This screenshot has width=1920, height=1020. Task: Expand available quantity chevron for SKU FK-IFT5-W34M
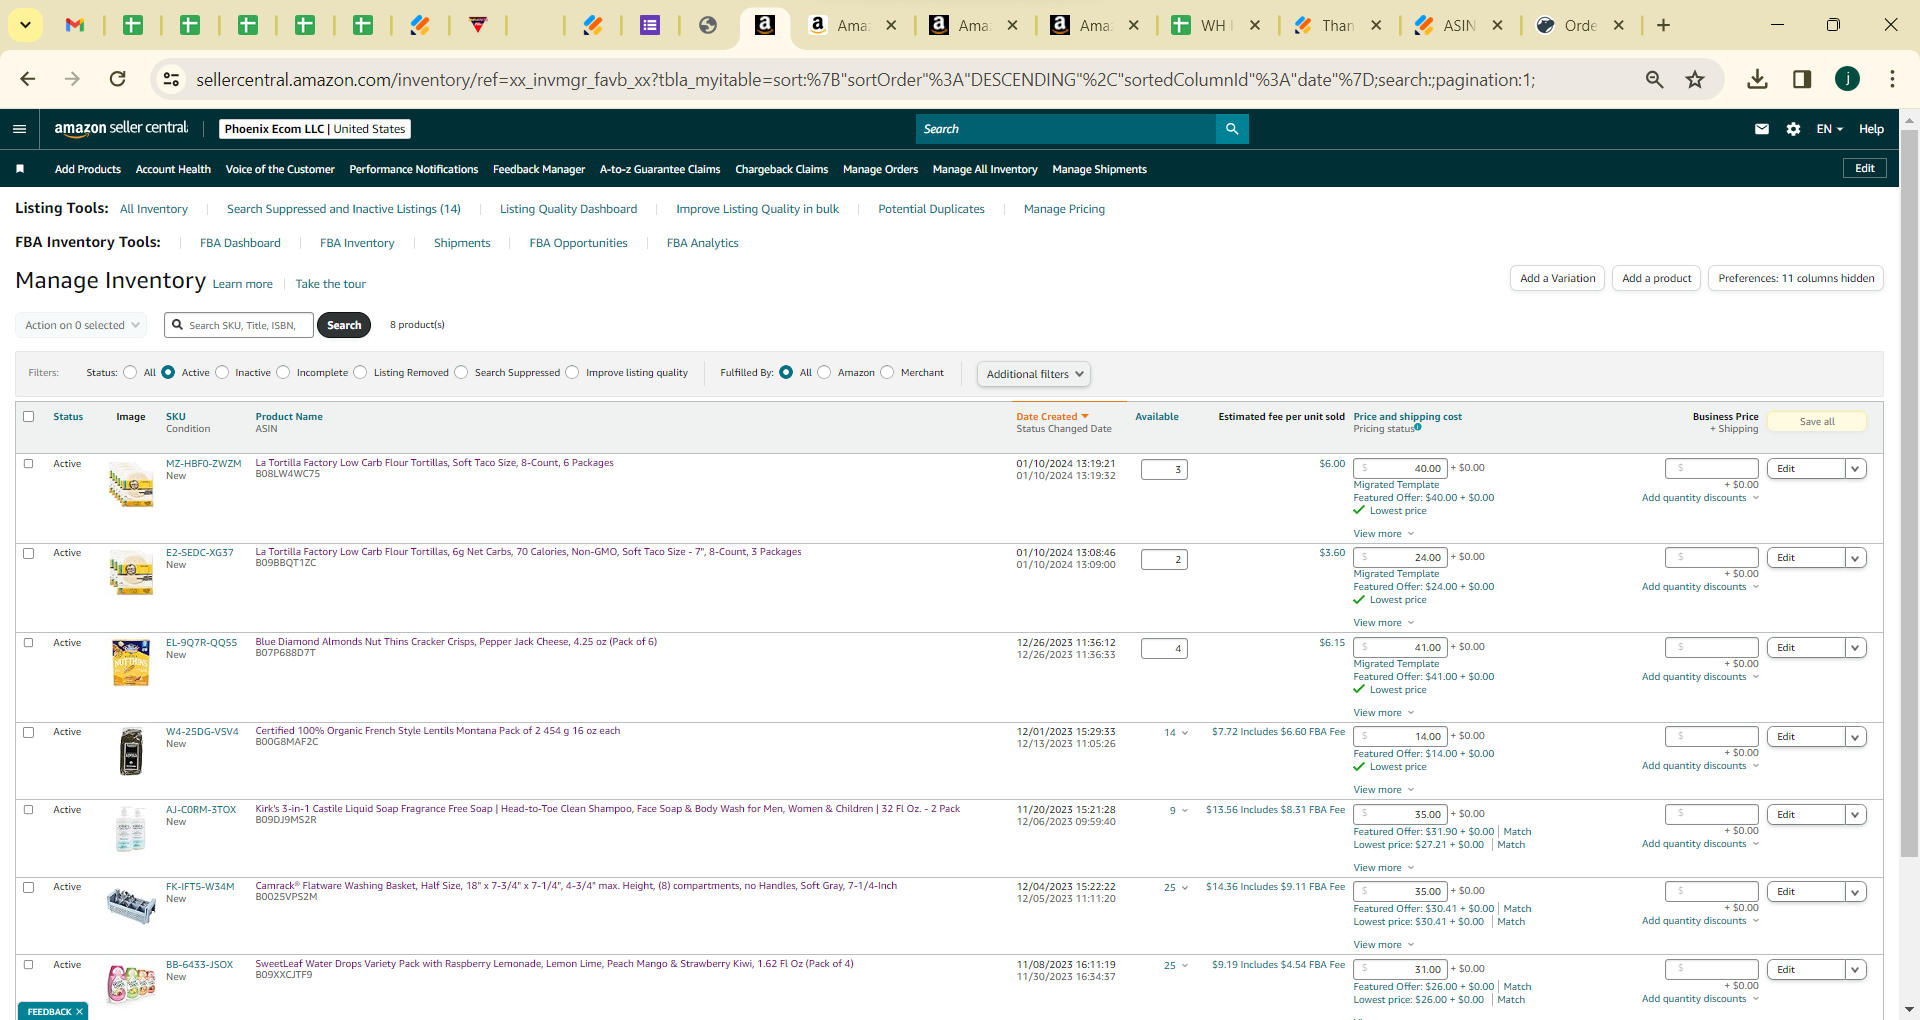click(x=1185, y=888)
